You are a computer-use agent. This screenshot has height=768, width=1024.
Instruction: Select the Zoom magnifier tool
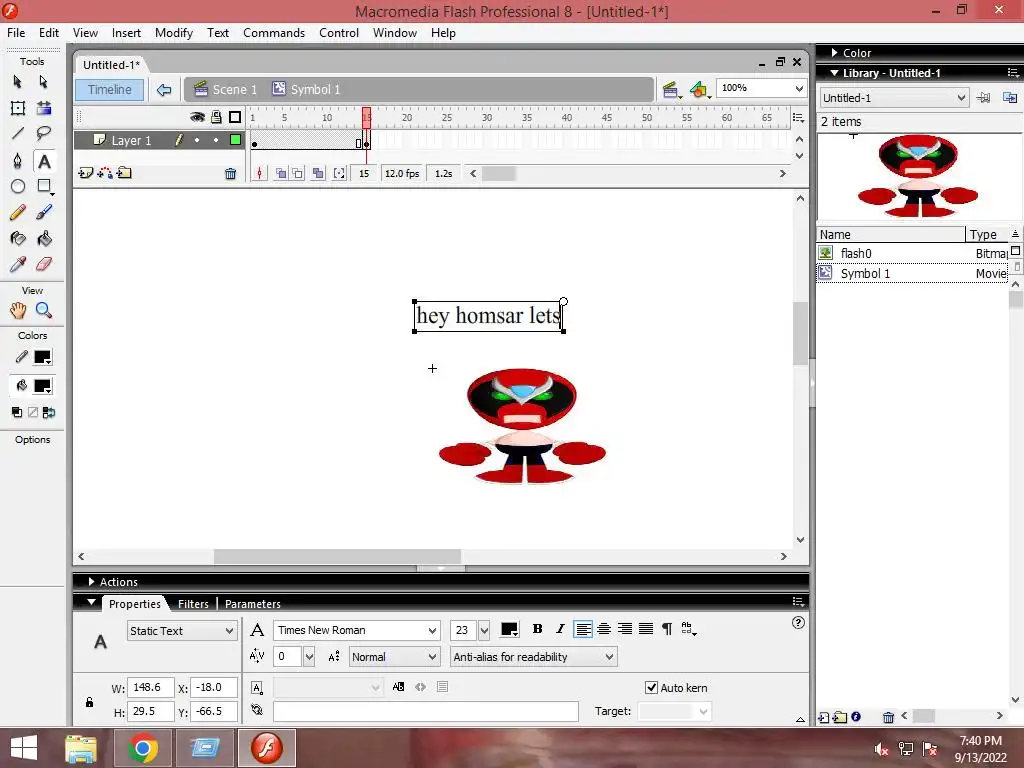click(44, 310)
